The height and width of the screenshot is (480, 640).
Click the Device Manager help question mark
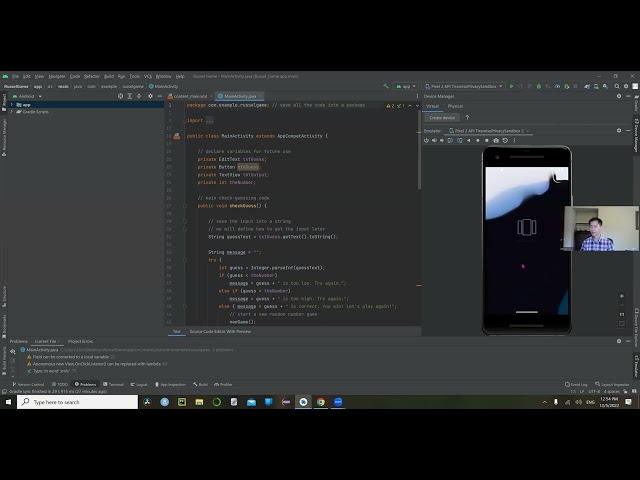tap(467, 118)
